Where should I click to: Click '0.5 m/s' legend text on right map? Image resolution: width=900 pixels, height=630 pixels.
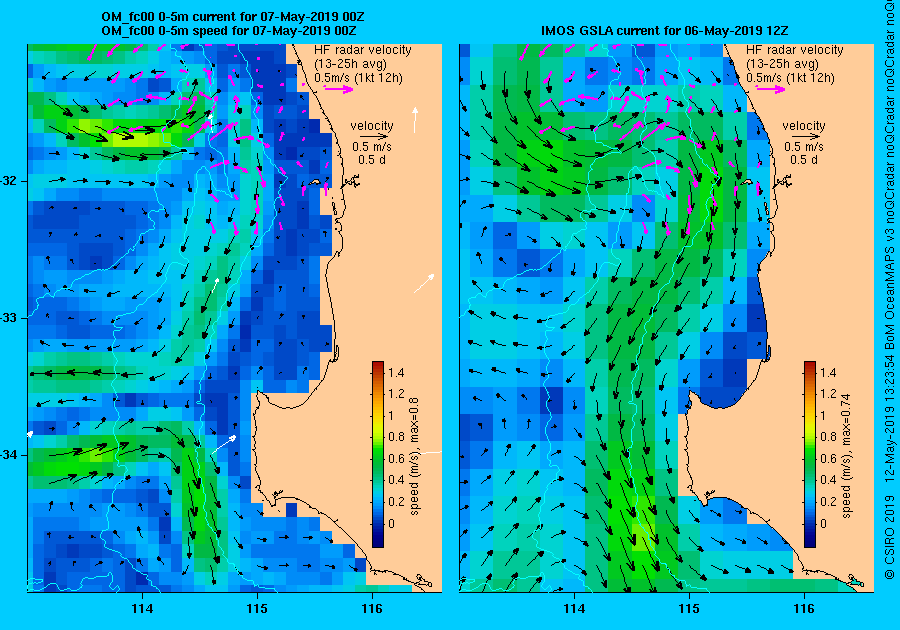pyautogui.click(x=804, y=147)
